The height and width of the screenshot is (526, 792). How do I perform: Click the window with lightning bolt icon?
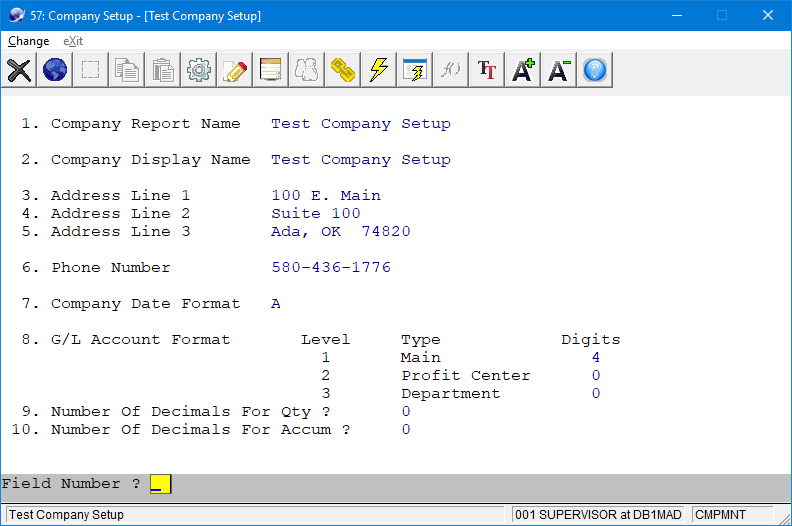415,70
